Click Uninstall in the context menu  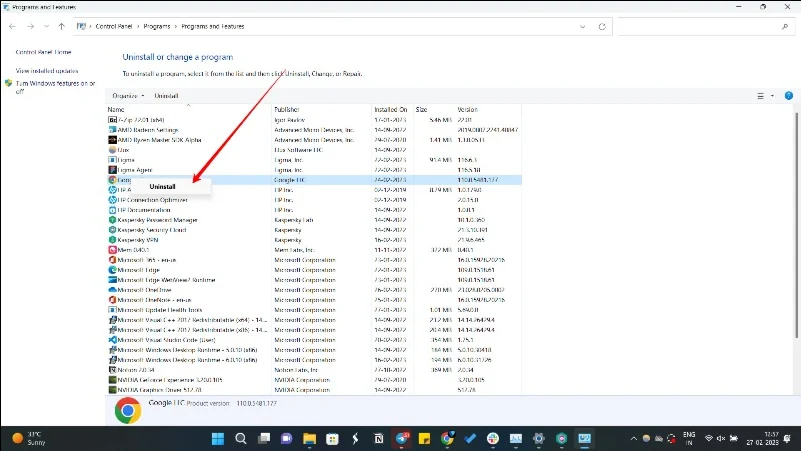tap(162, 187)
